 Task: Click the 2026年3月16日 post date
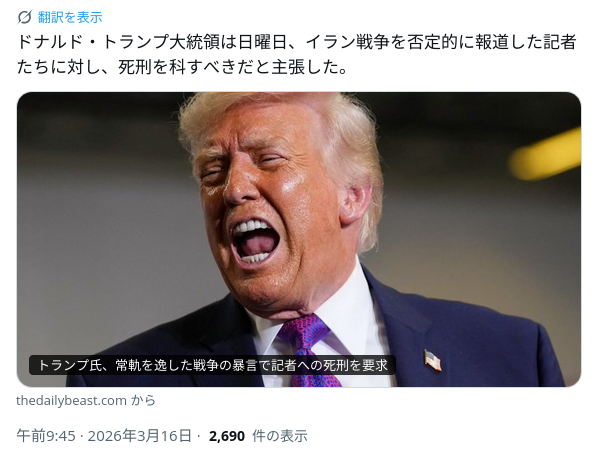140,436
